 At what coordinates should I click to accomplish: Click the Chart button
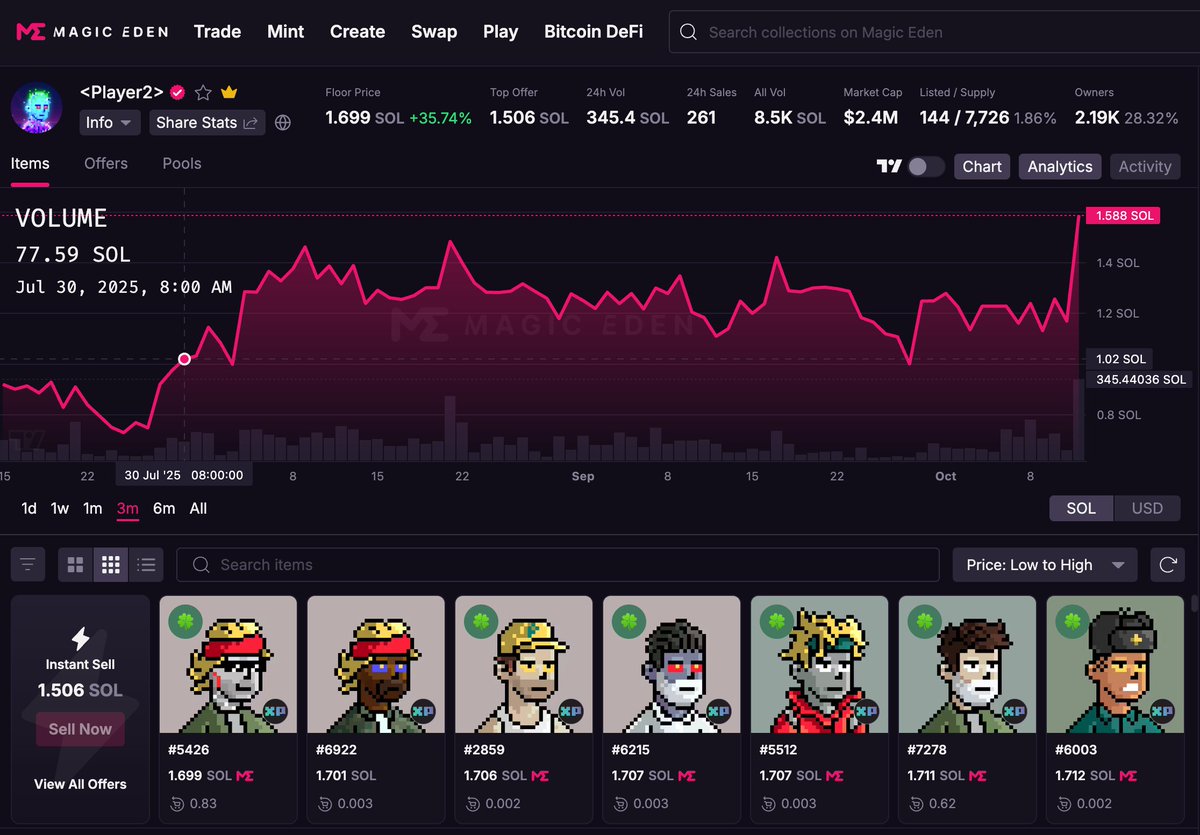[982, 166]
